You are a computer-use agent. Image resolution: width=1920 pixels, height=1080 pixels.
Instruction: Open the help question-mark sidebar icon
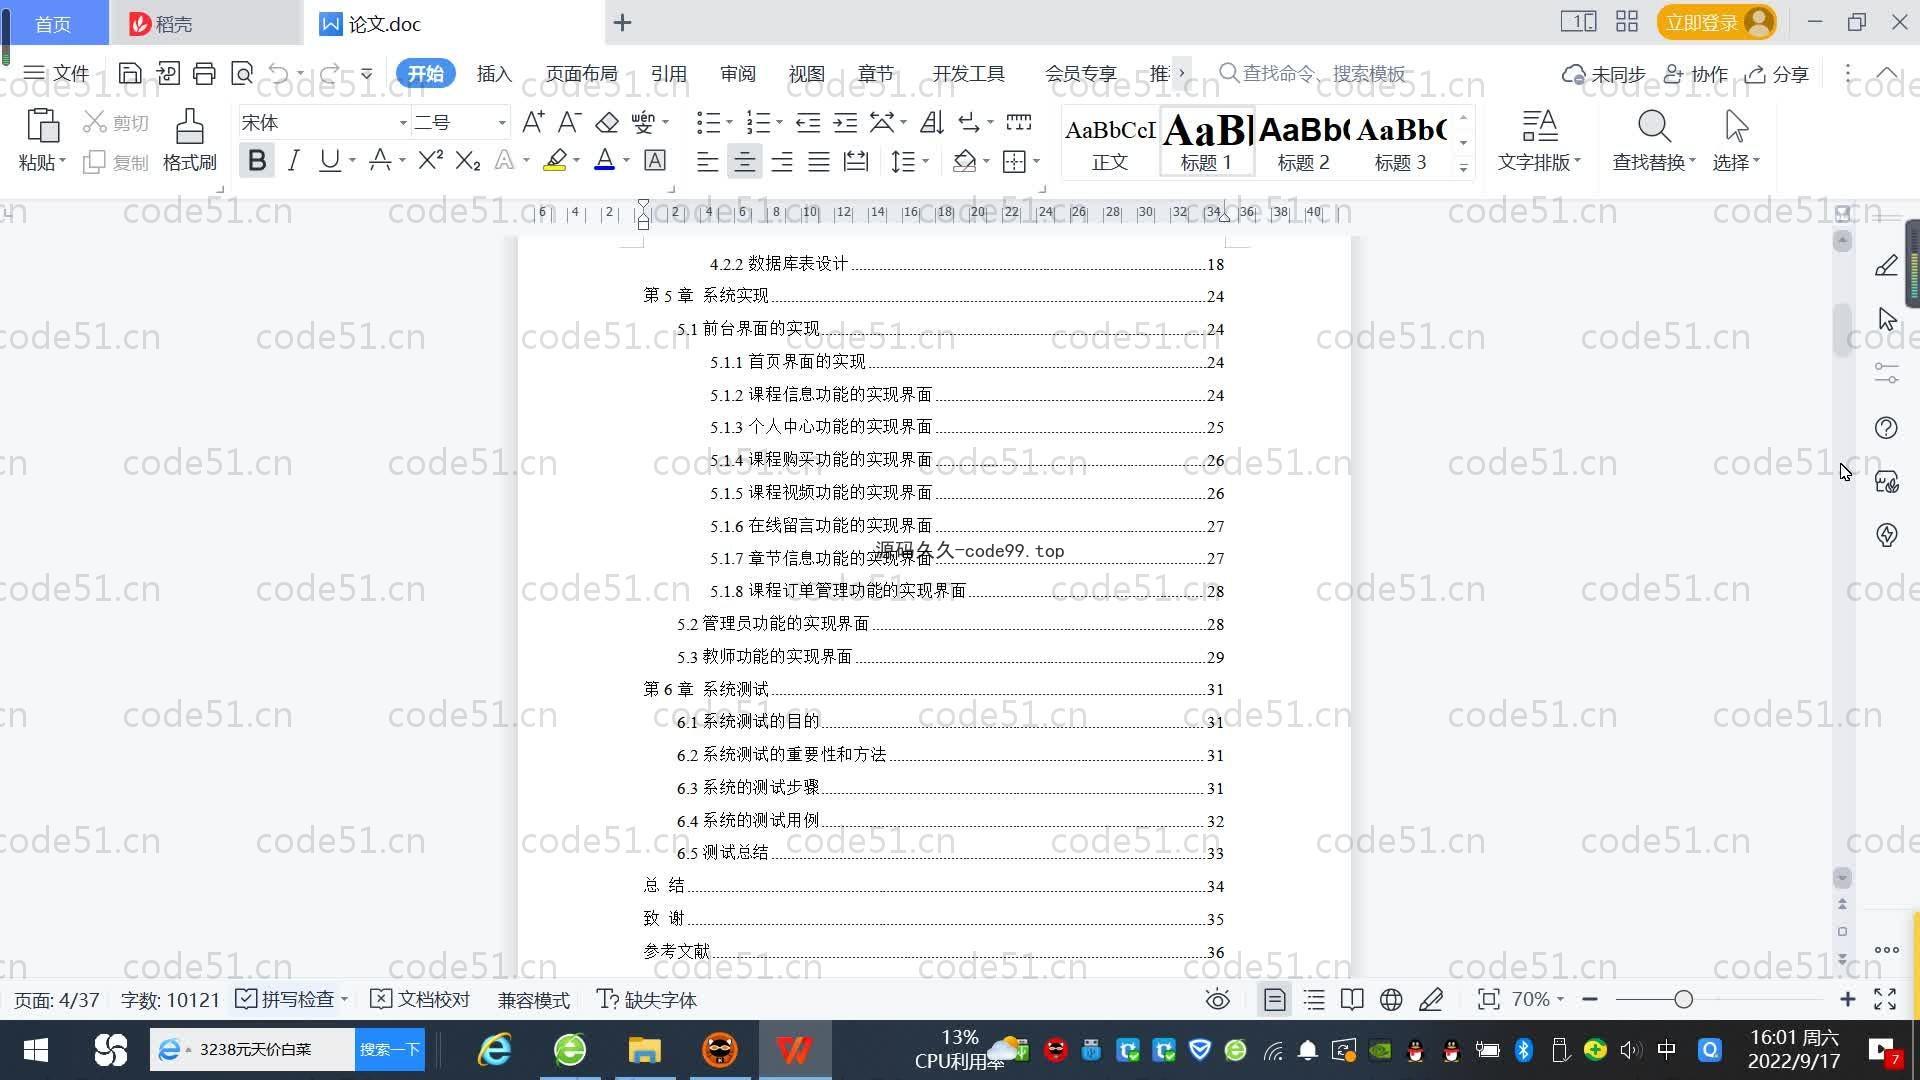(1886, 428)
